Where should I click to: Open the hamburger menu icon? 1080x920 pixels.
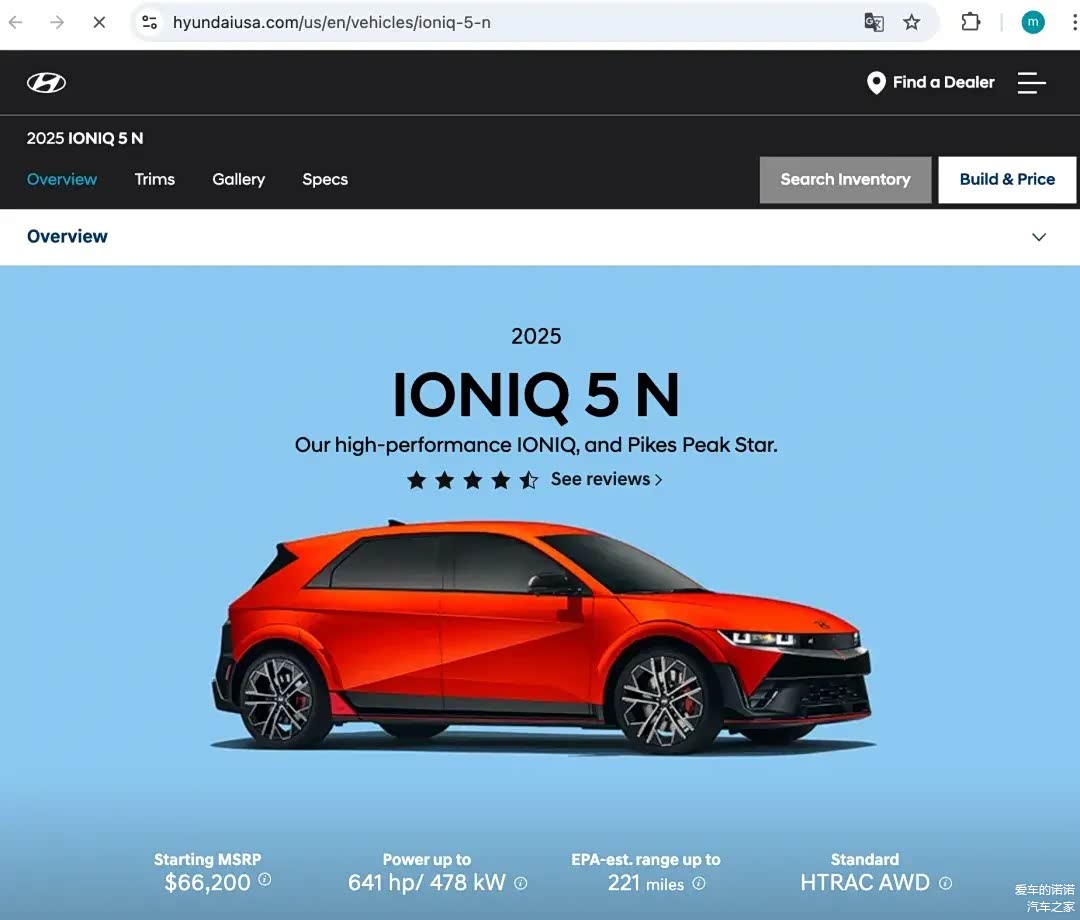coord(1031,83)
